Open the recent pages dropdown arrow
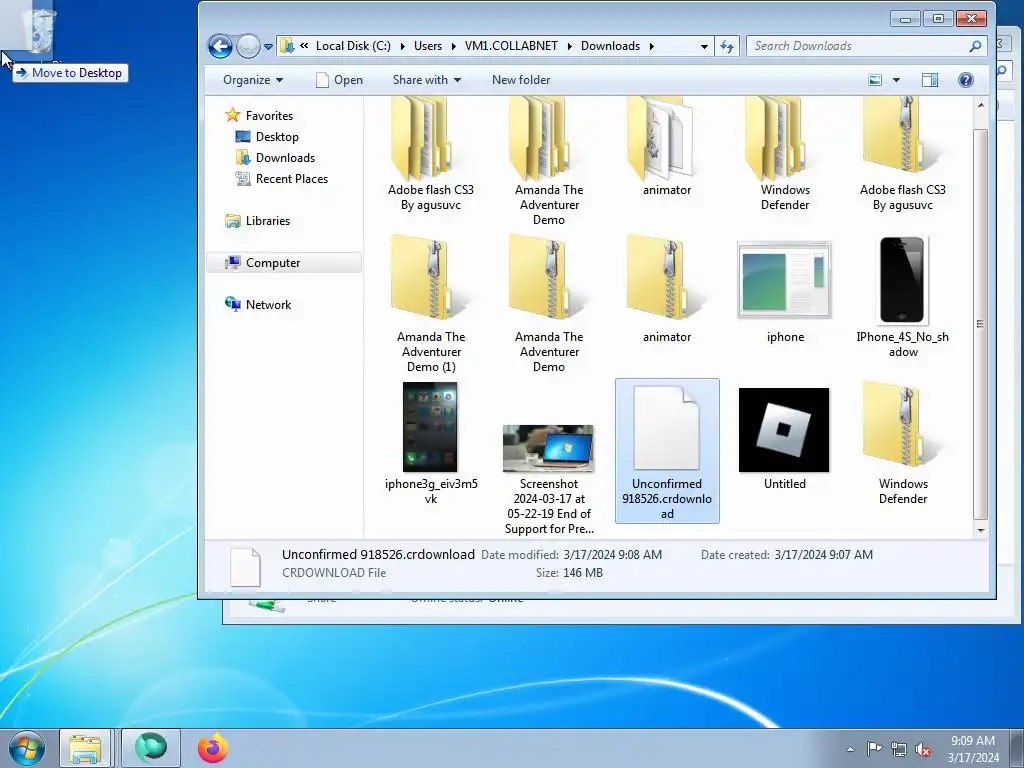Viewport: 1024px width, 768px height. tap(268, 47)
